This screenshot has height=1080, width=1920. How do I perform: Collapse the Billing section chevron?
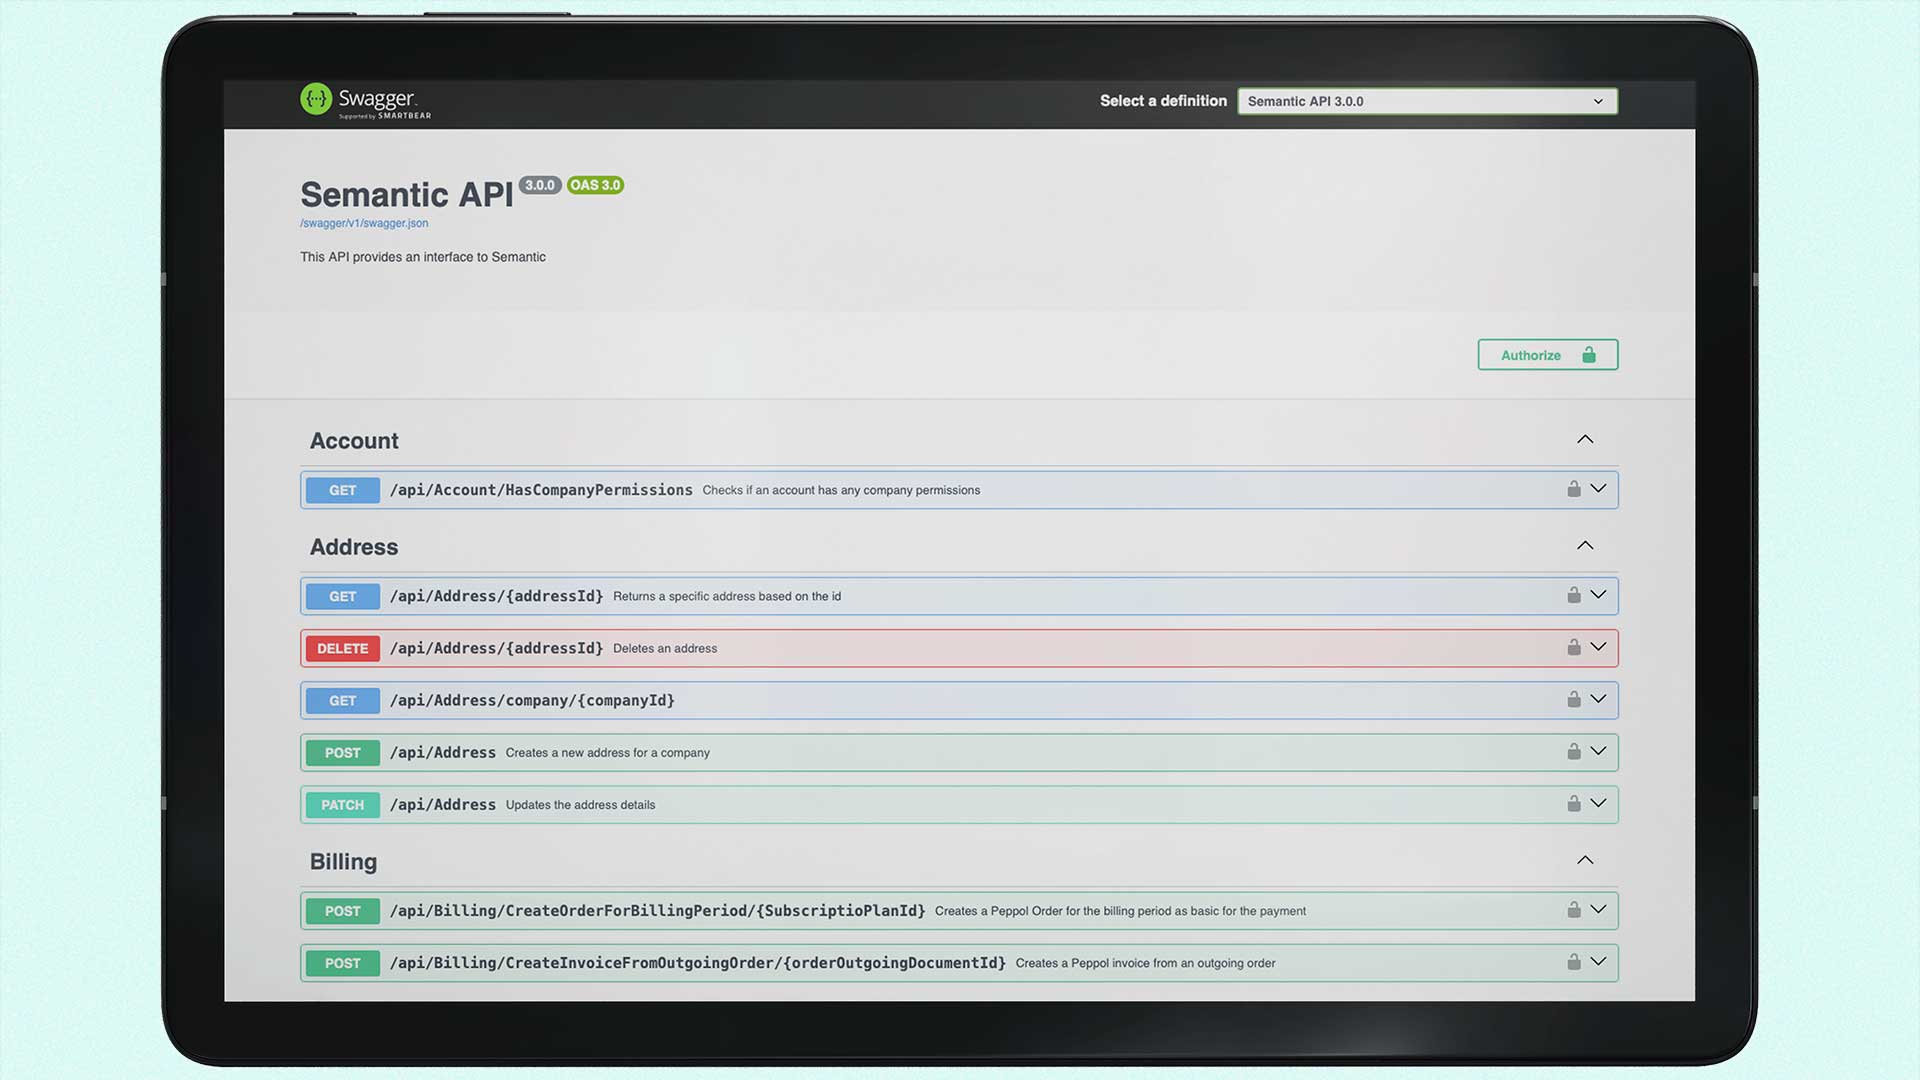click(1584, 861)
